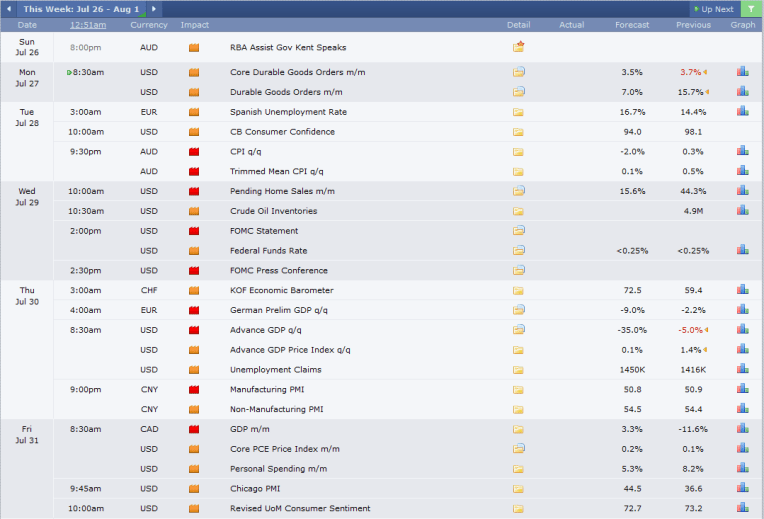Open graph for Durable Goods Orders m/m
This screenshot has width=764, height=519.
point(743,92)
